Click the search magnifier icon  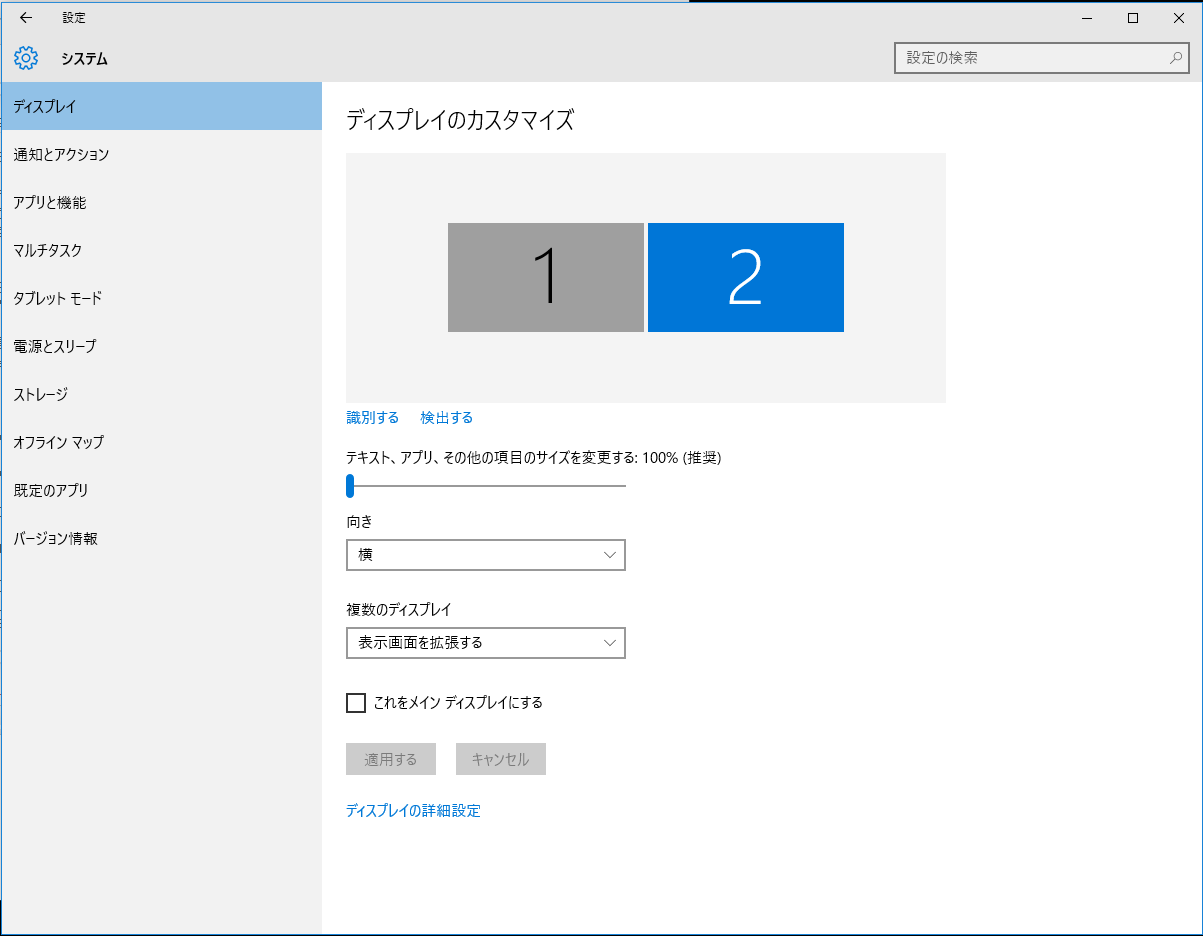point(1176,58)
